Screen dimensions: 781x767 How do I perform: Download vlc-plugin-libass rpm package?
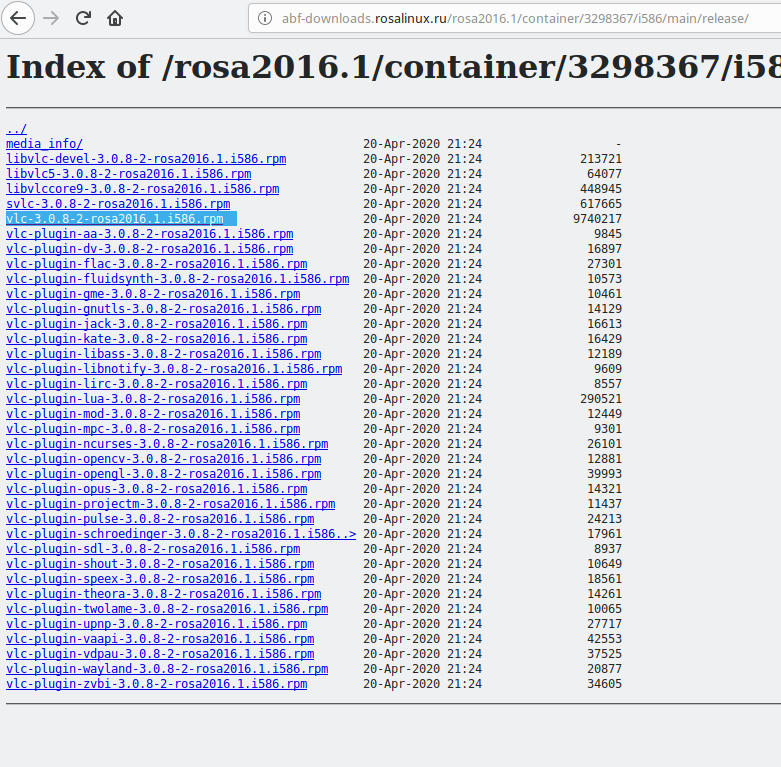coord(163,354)
